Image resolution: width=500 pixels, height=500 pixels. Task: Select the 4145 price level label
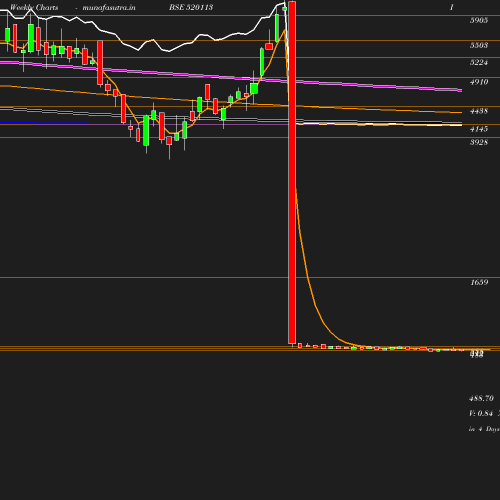[479, 129]
